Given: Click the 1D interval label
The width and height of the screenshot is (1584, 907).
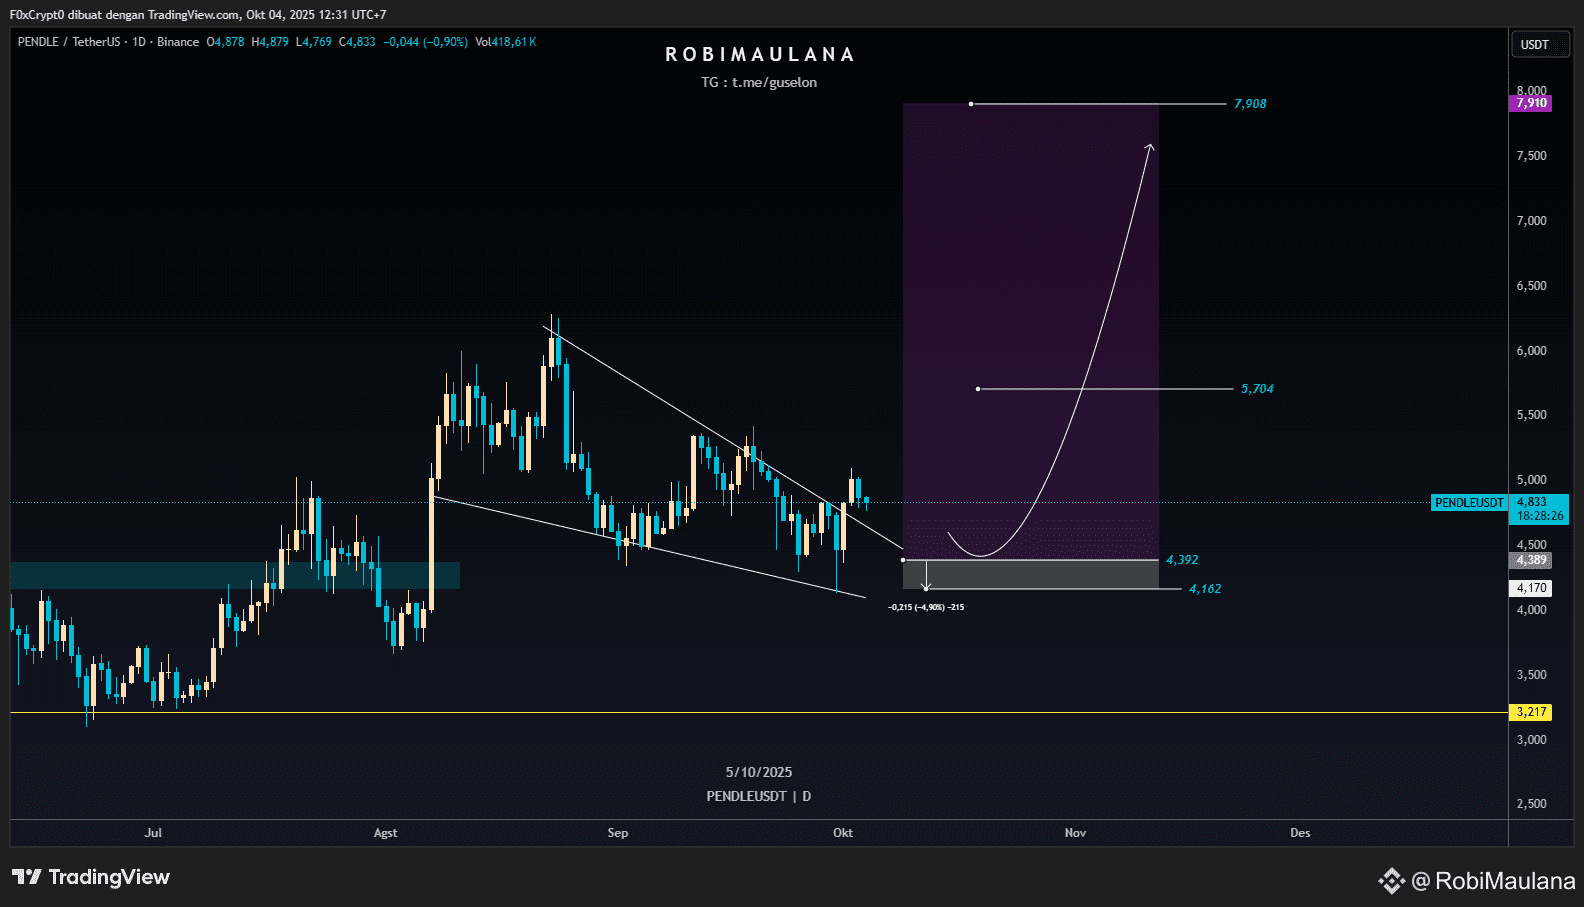Looking at the screenshot, I should tap(139, 42).
